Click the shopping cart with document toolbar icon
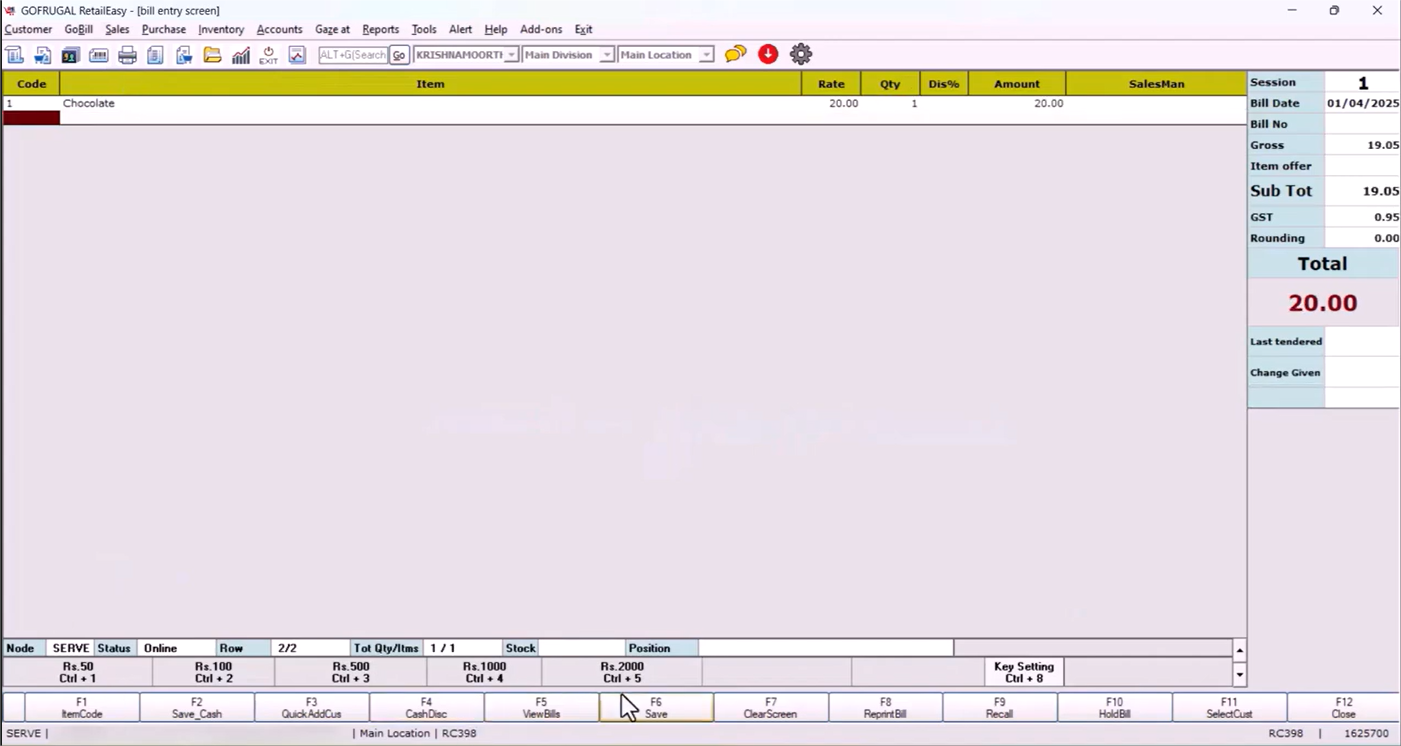 tap(42, 55)
